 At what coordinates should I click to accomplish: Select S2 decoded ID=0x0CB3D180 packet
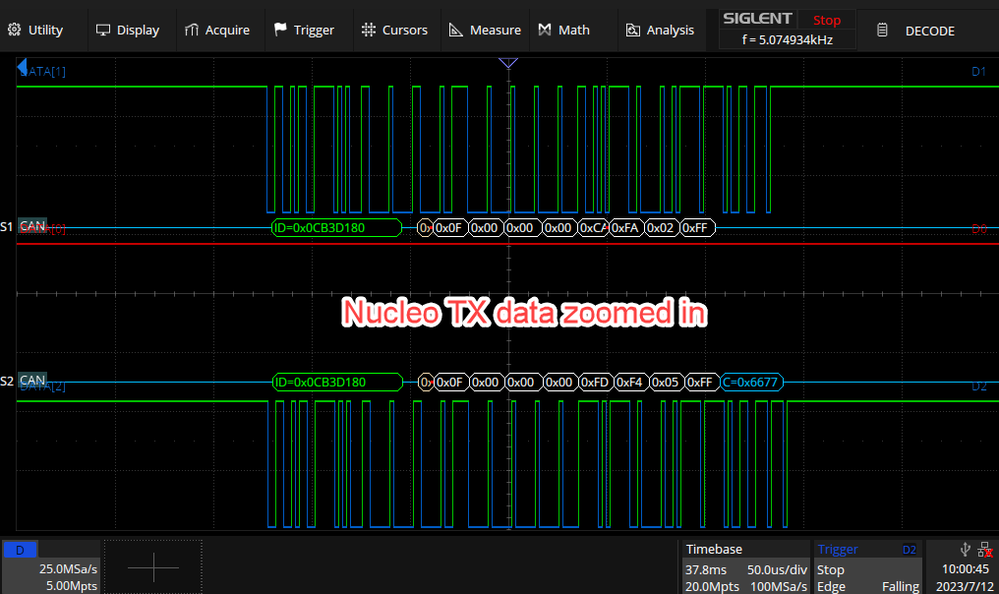click(337, 382)
